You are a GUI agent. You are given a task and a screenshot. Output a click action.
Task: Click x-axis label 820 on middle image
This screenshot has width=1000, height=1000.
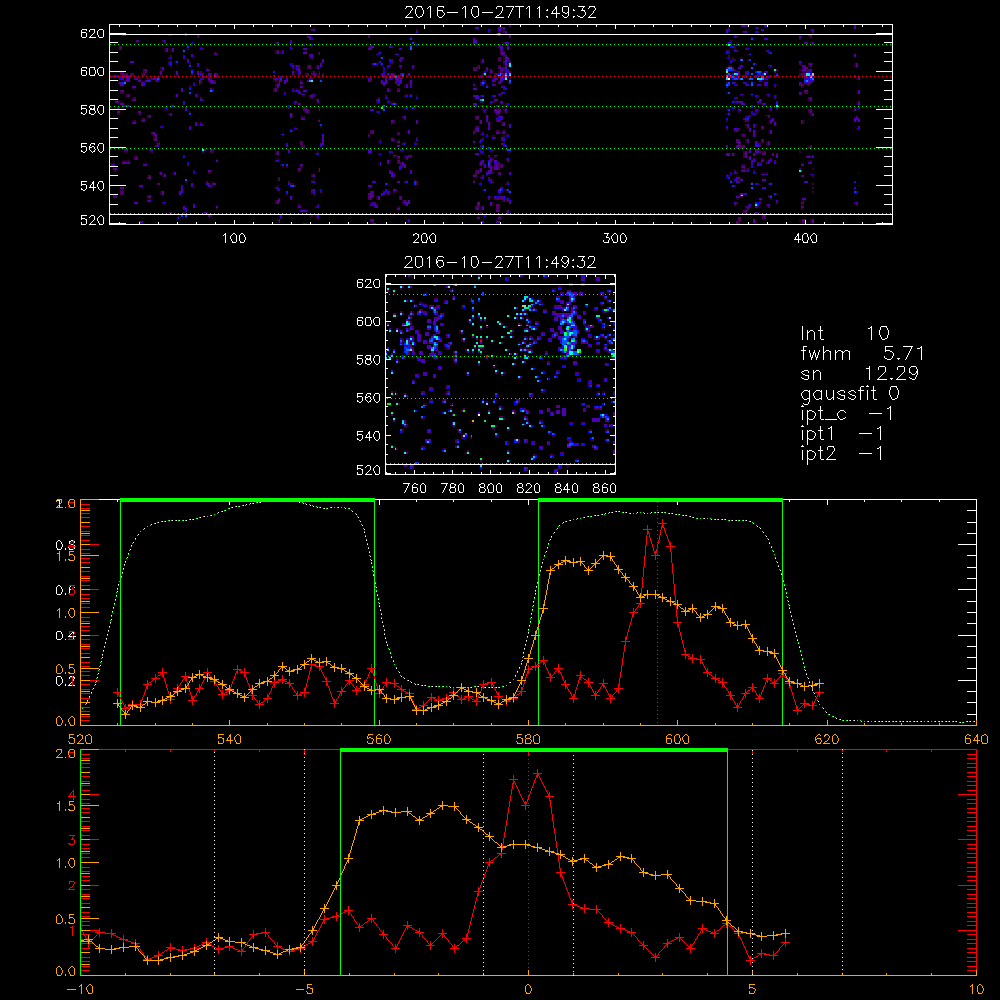click(529, 489)
